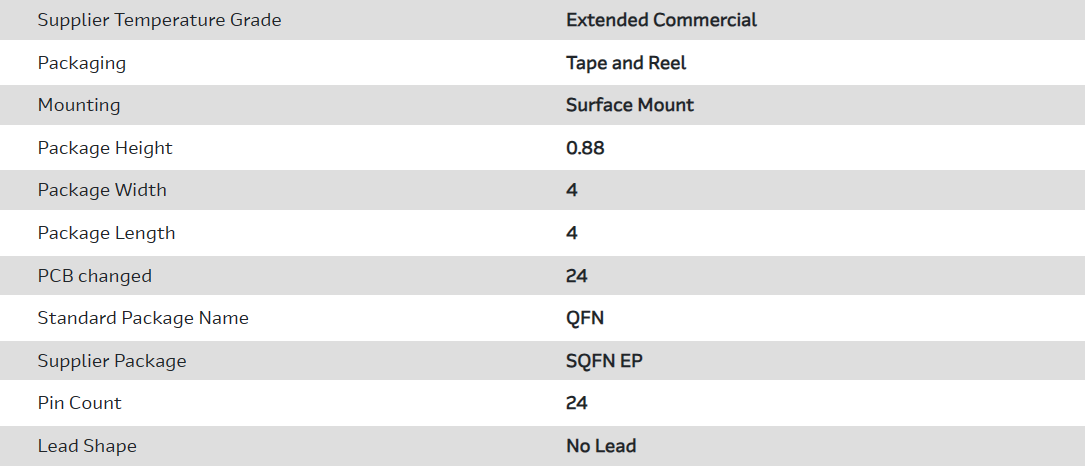The width and height of the screenshot is (1085, 467).
Task: Select the 0.88 height value
Action: tap(585, 148)
